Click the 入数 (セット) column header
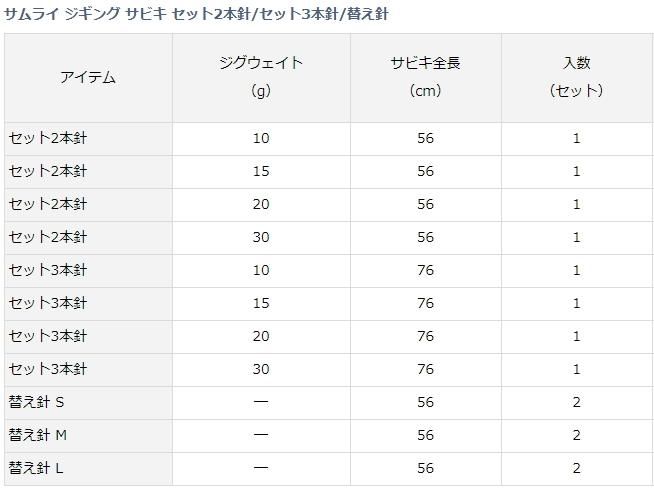The height and width of the screenshot is (491, 654). [576, 77]
